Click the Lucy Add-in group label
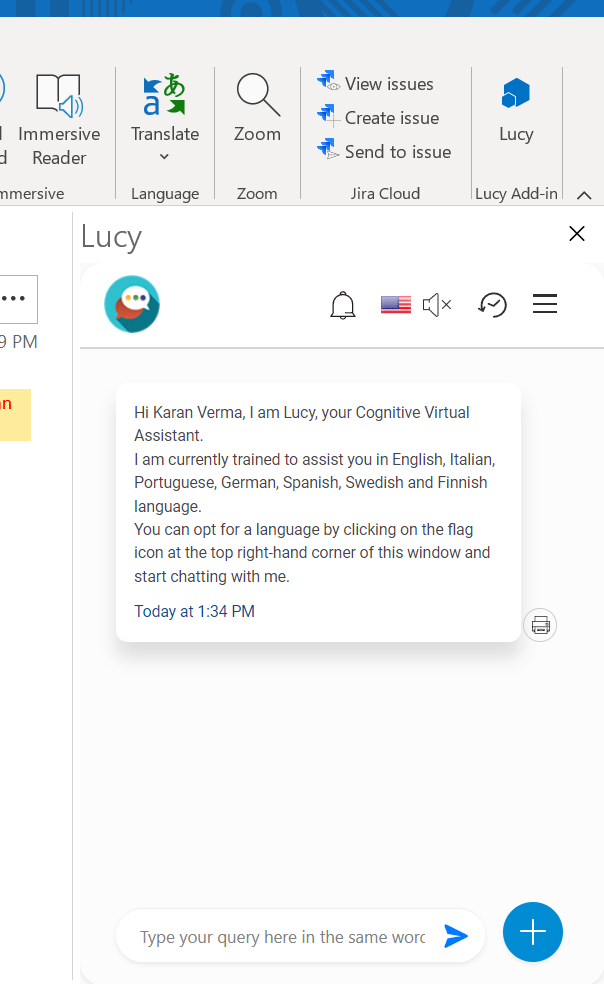604x984 pixels. (516, 193)
